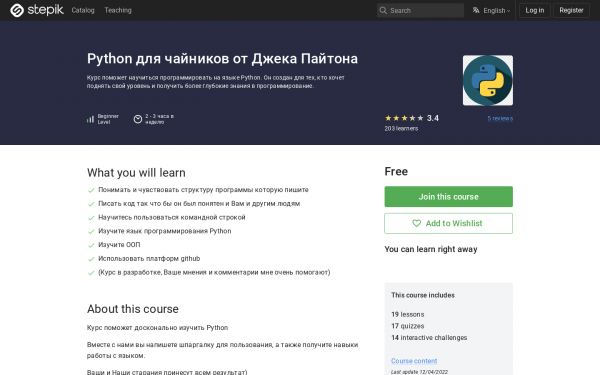Click the 'About this course' heading

click(x=132, y=309)
